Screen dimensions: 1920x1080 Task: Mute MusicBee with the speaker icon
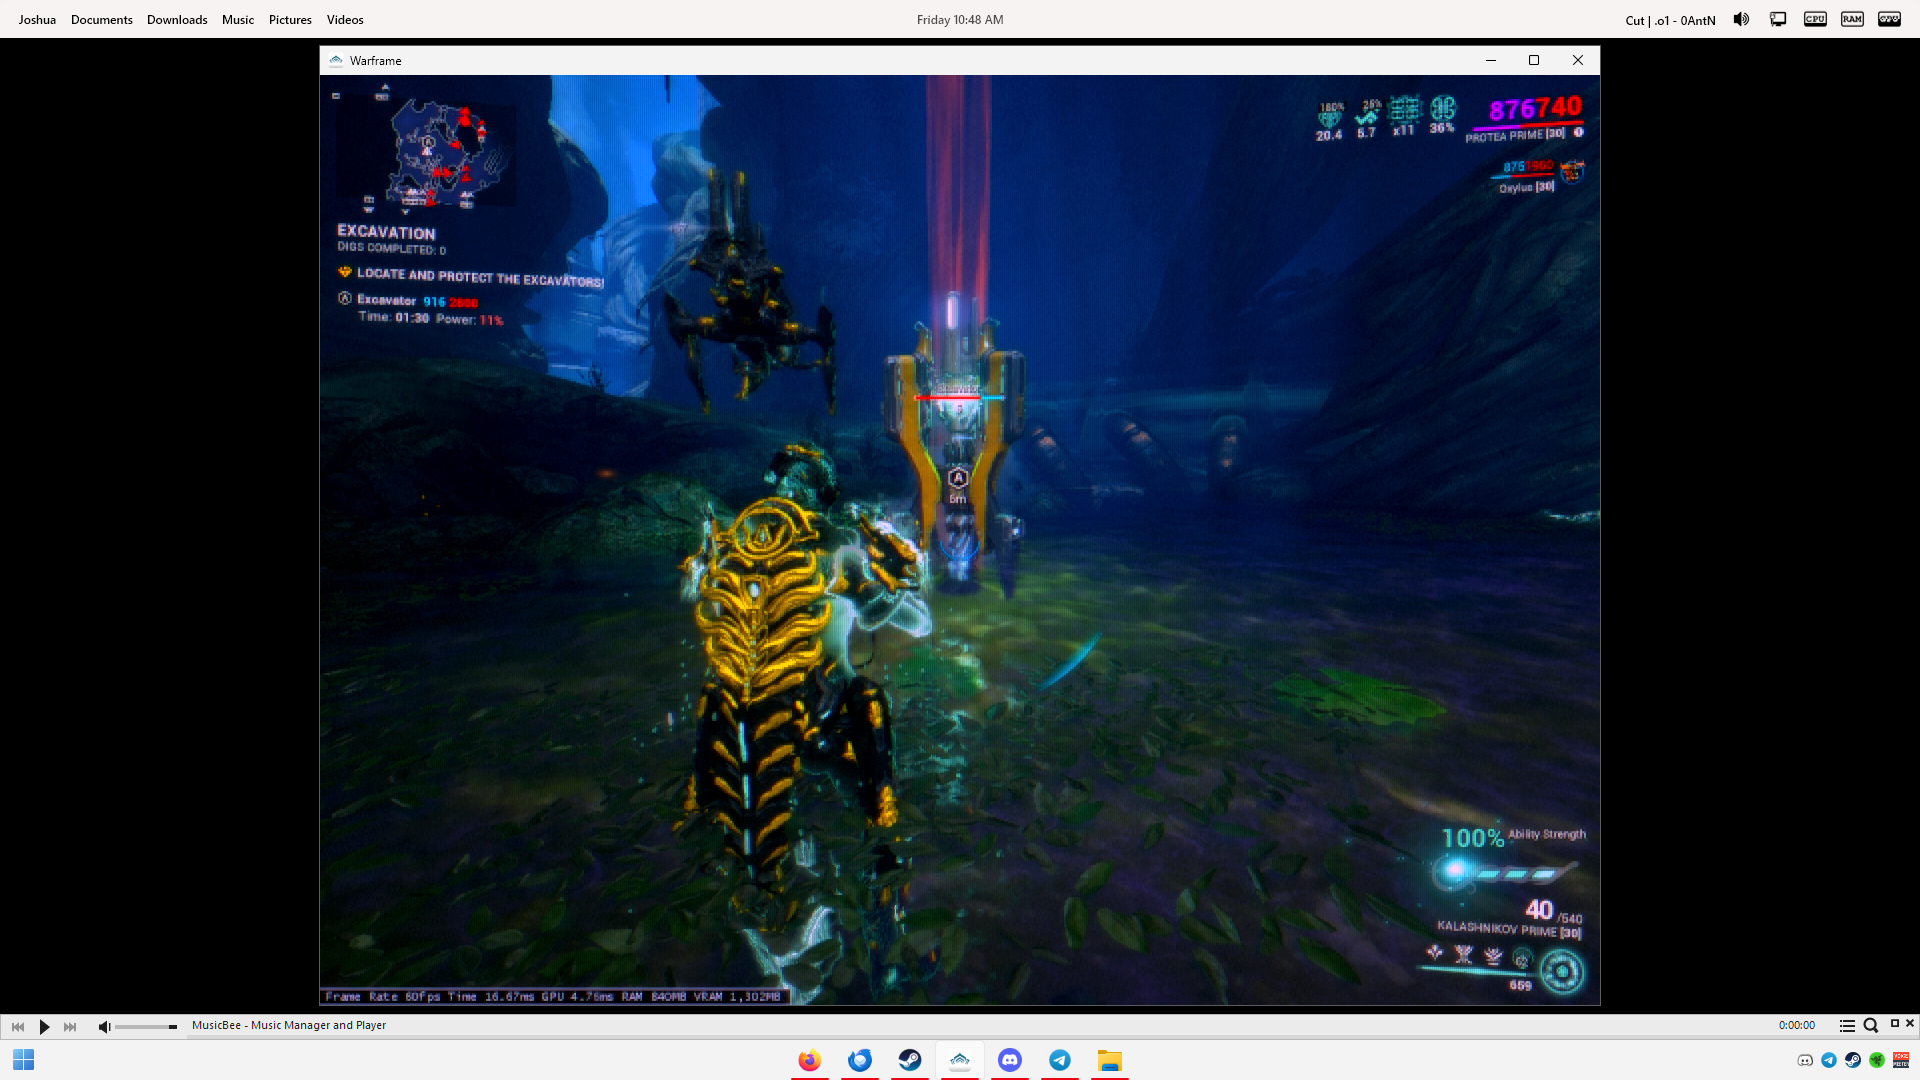pos(104,1026)
